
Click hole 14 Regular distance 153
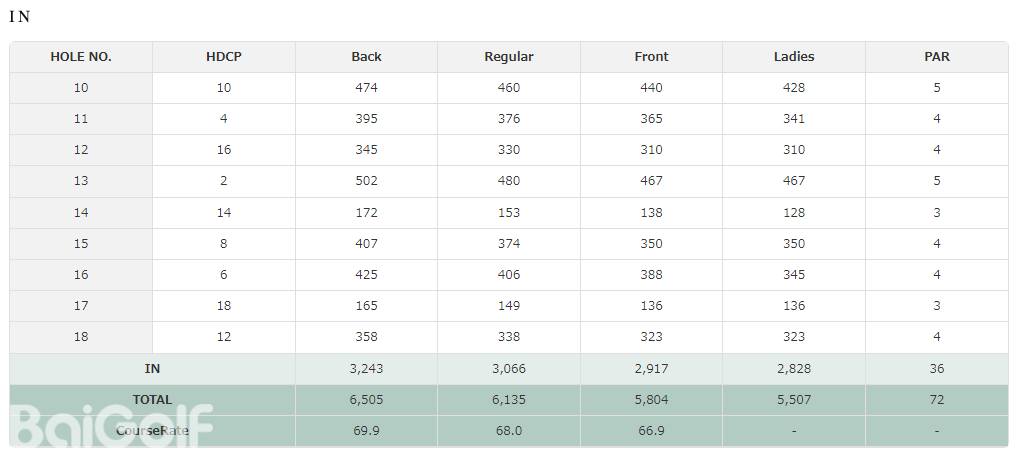509,212
